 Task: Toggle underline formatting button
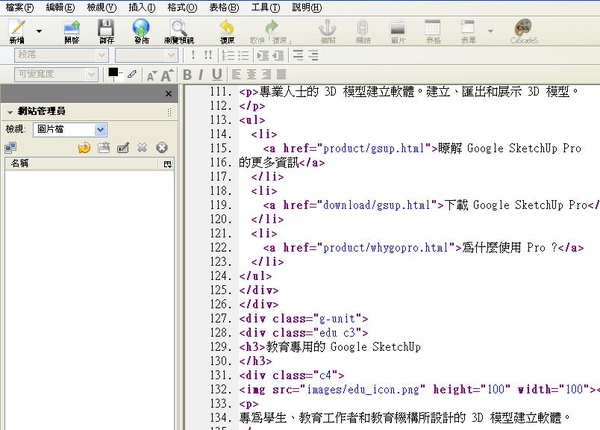216,74
